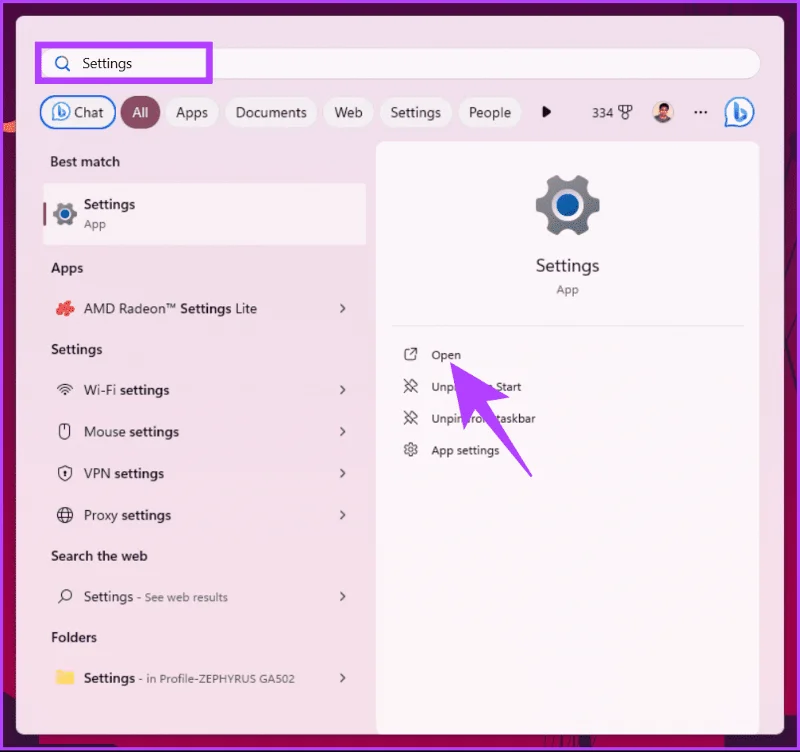Select the Chat filter tab
The image size is (800, 752).
tap(78, 112)
